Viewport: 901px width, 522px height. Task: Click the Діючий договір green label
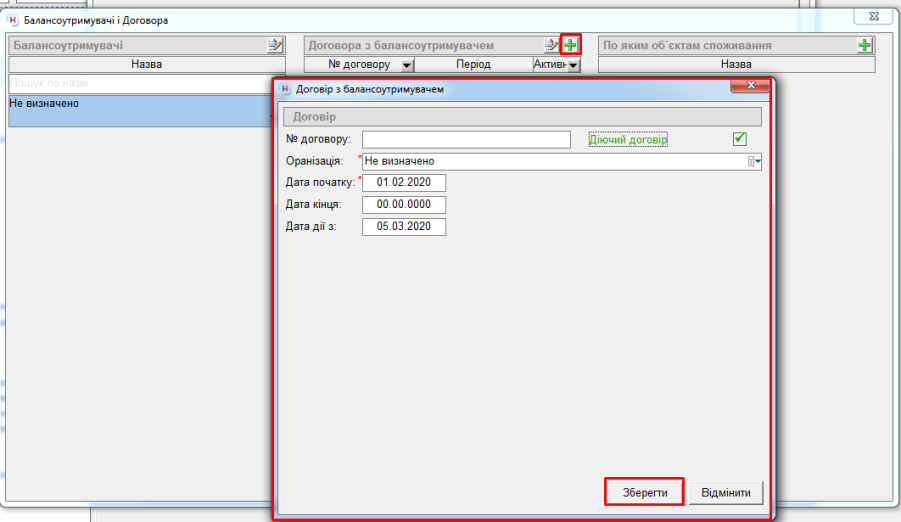point(628,140)
